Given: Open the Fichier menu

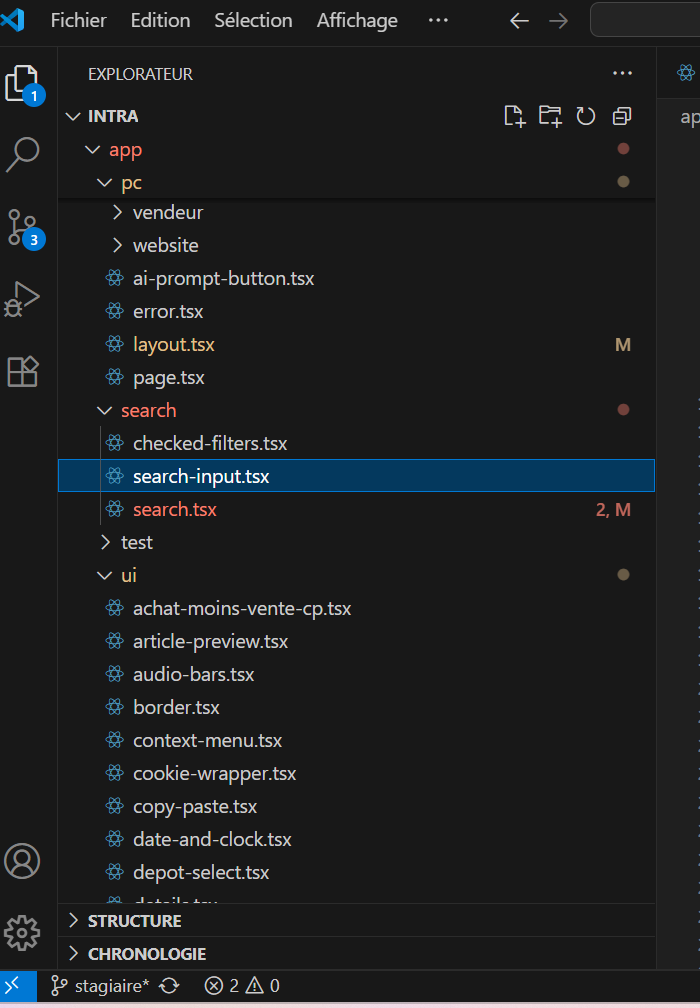Looking at the screenshot, I should point(78,20).
